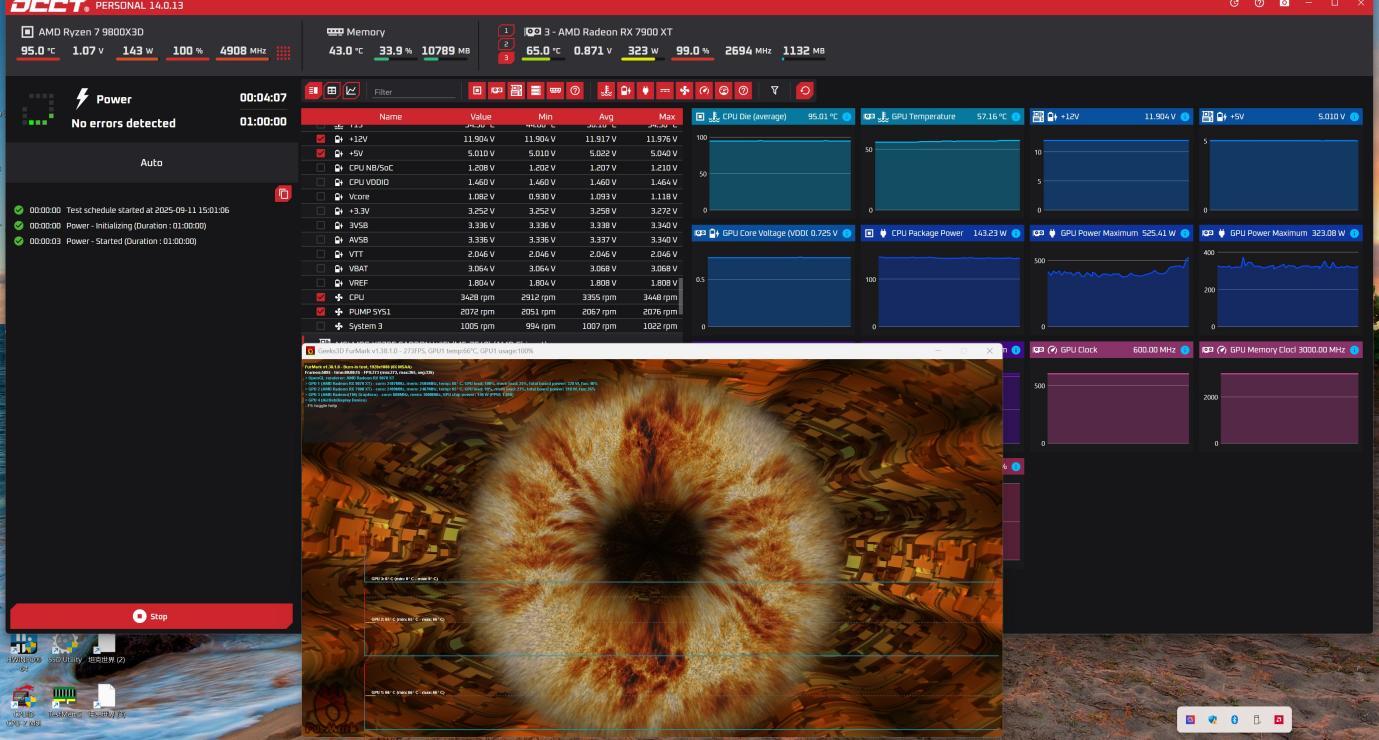Click the GPU Power Maximum 525.41 W graph

[1109, 279]
